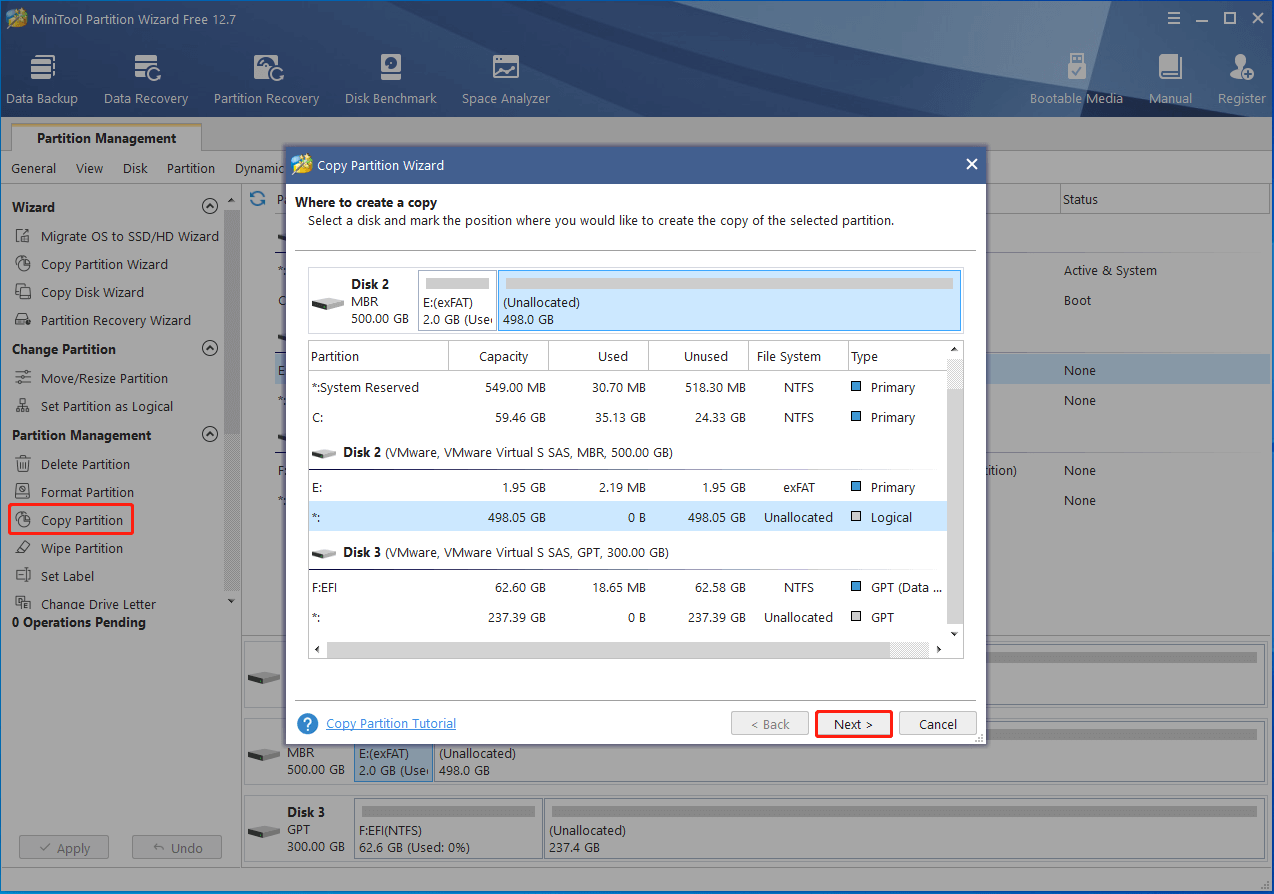Screen dimensions: 1274x894
Task: Click the Disk 2 header row in the list
Action: tap(627, 453)
